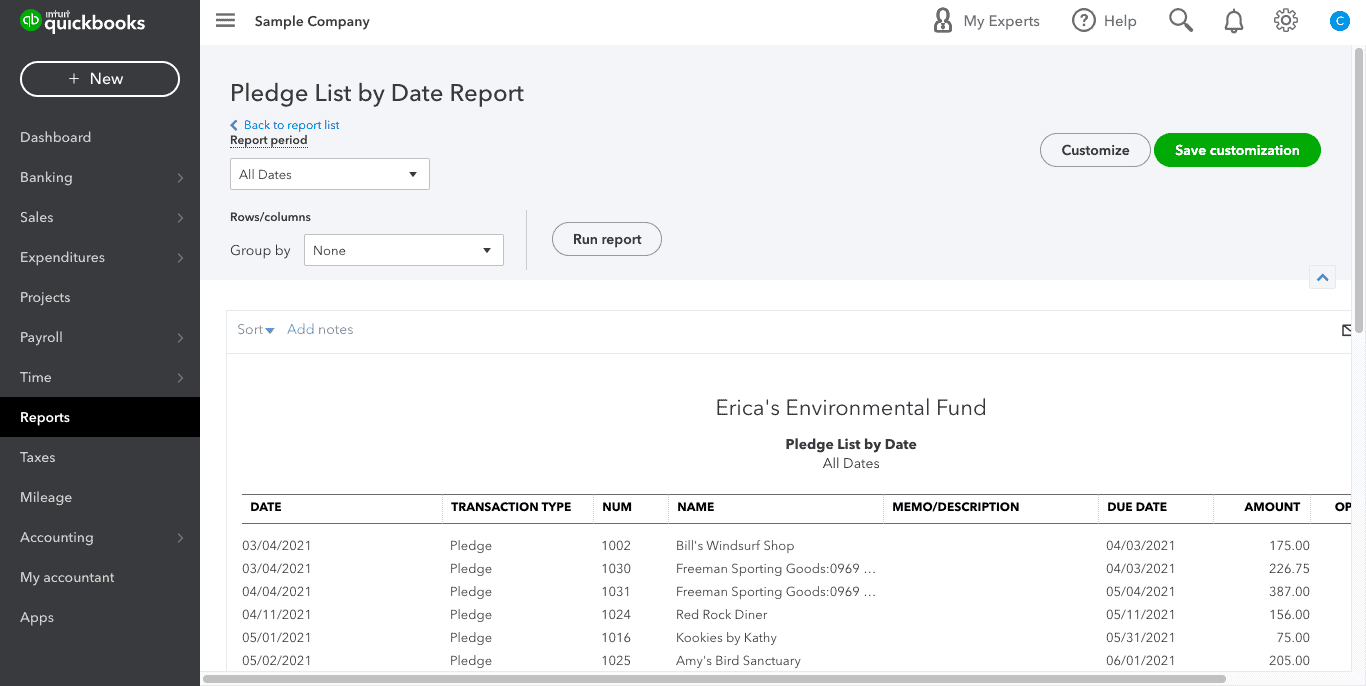Expand the Payroll menu arrow
The image size is (1366, 686).
[x=180, y=338]
